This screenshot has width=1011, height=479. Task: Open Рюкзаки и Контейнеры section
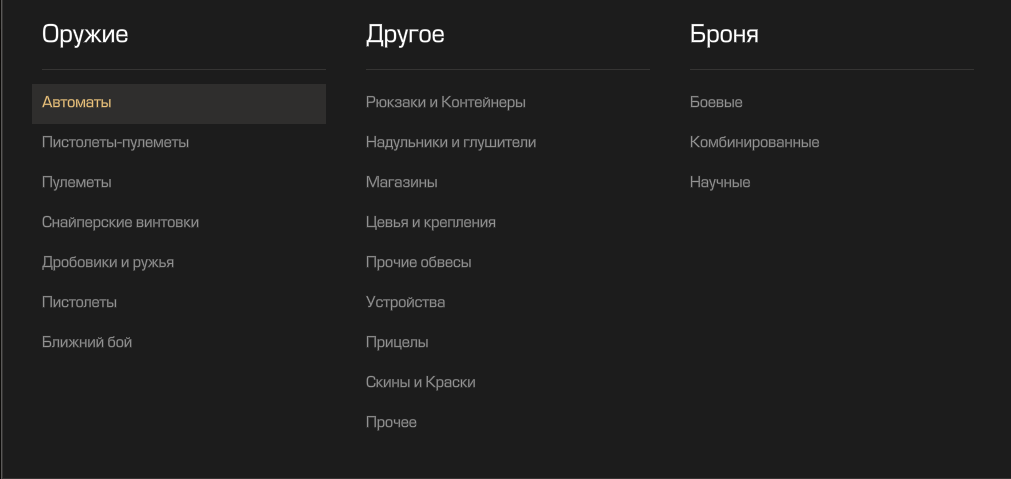tap(446, 103)
